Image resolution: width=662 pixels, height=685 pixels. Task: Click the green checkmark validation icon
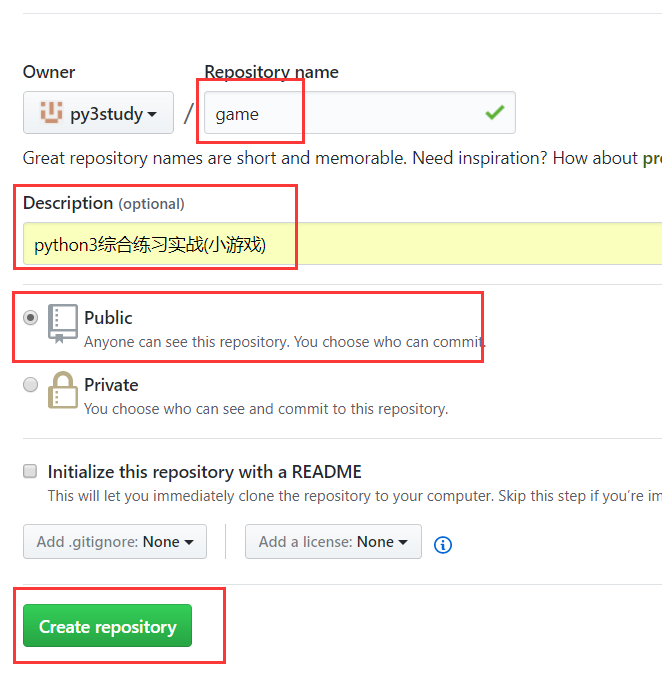point(495,113)
